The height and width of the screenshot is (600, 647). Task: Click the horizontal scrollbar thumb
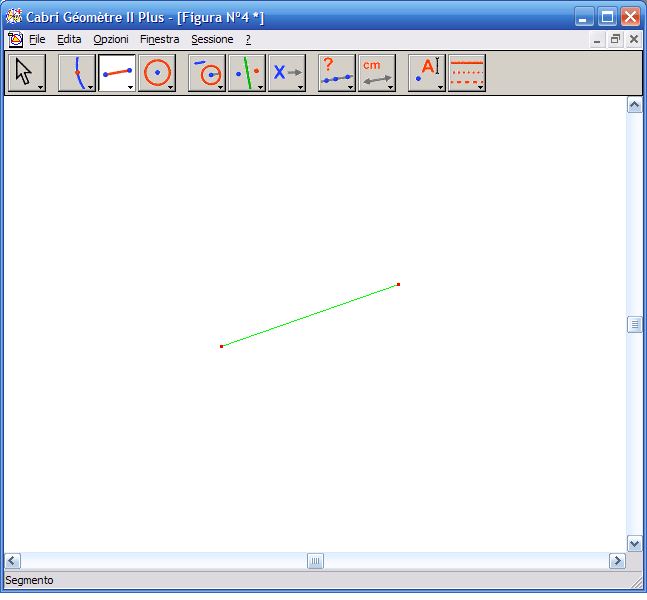pyautogui.click(x=315, y=561)
